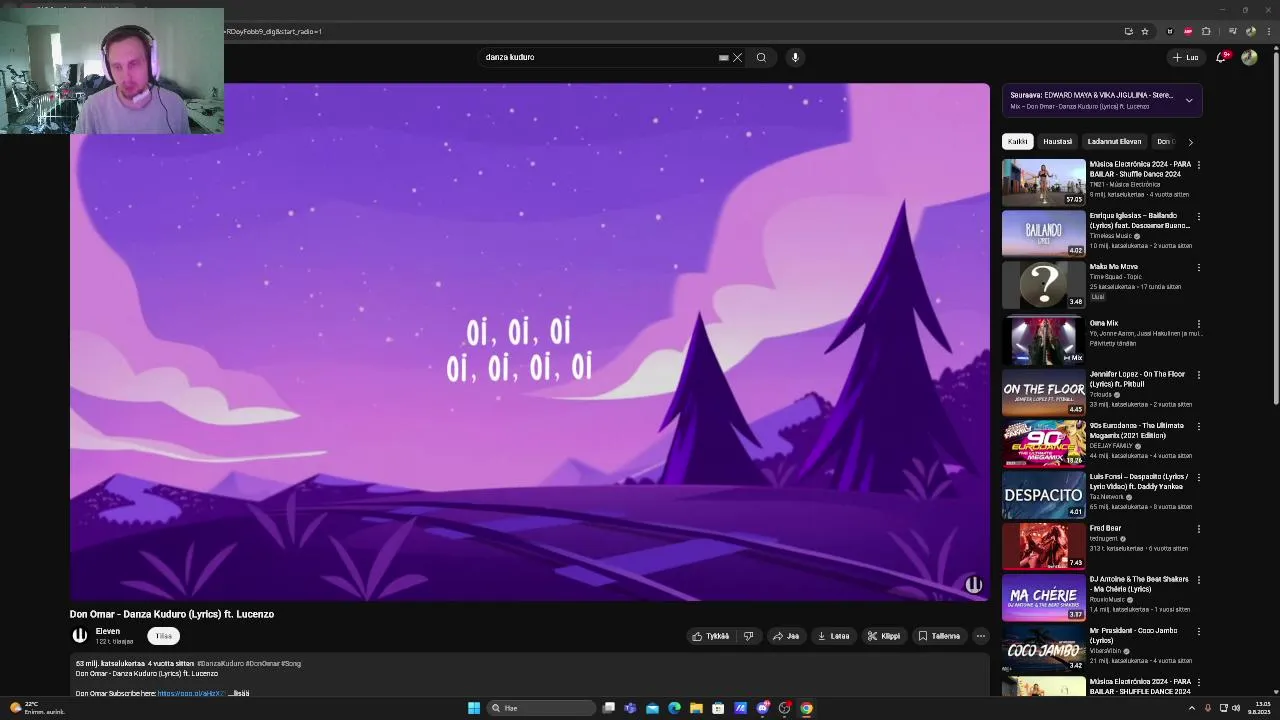The width and height of the screenshot is (1280, 720).
Task: Open the Chrome profile avatar
Action: (x=1251, y=31)
